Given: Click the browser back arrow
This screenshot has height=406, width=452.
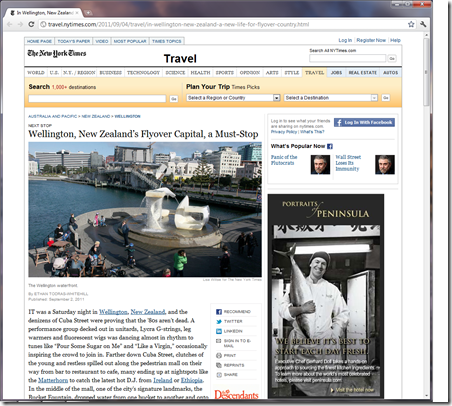Looking at the screenshot, I should tap(10, 24).
